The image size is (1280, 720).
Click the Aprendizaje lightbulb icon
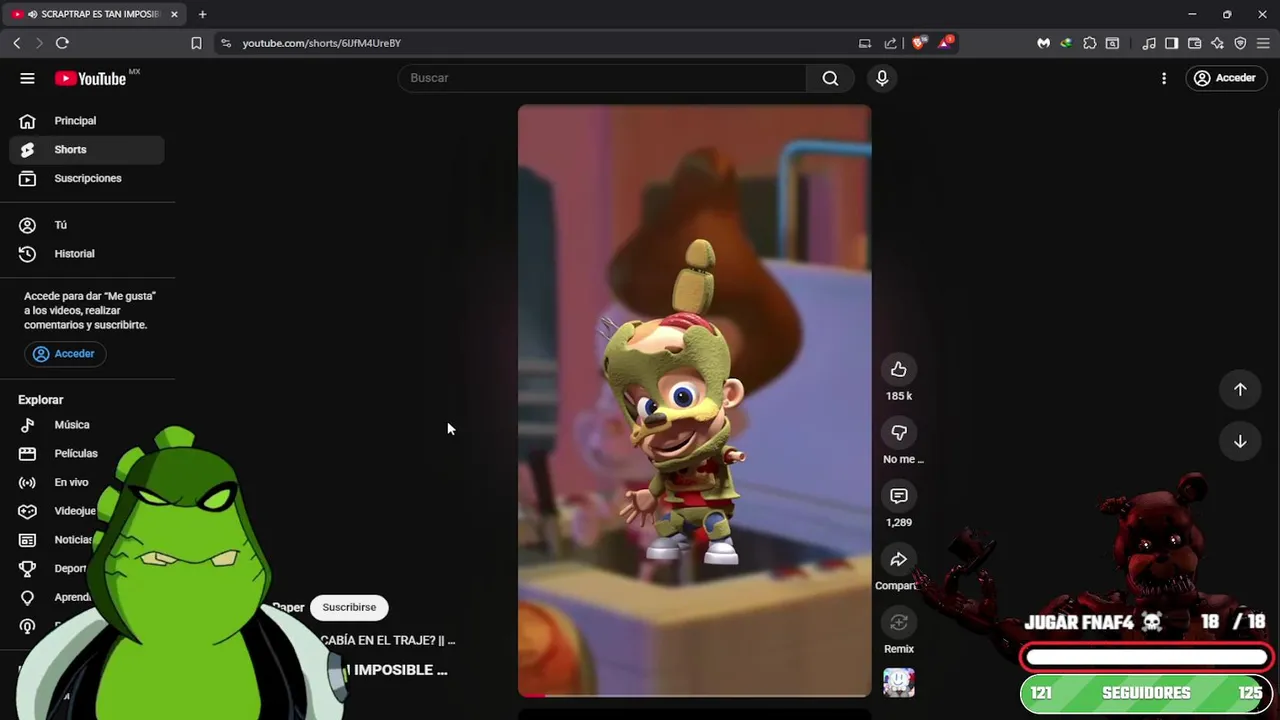tap(27, 598)
